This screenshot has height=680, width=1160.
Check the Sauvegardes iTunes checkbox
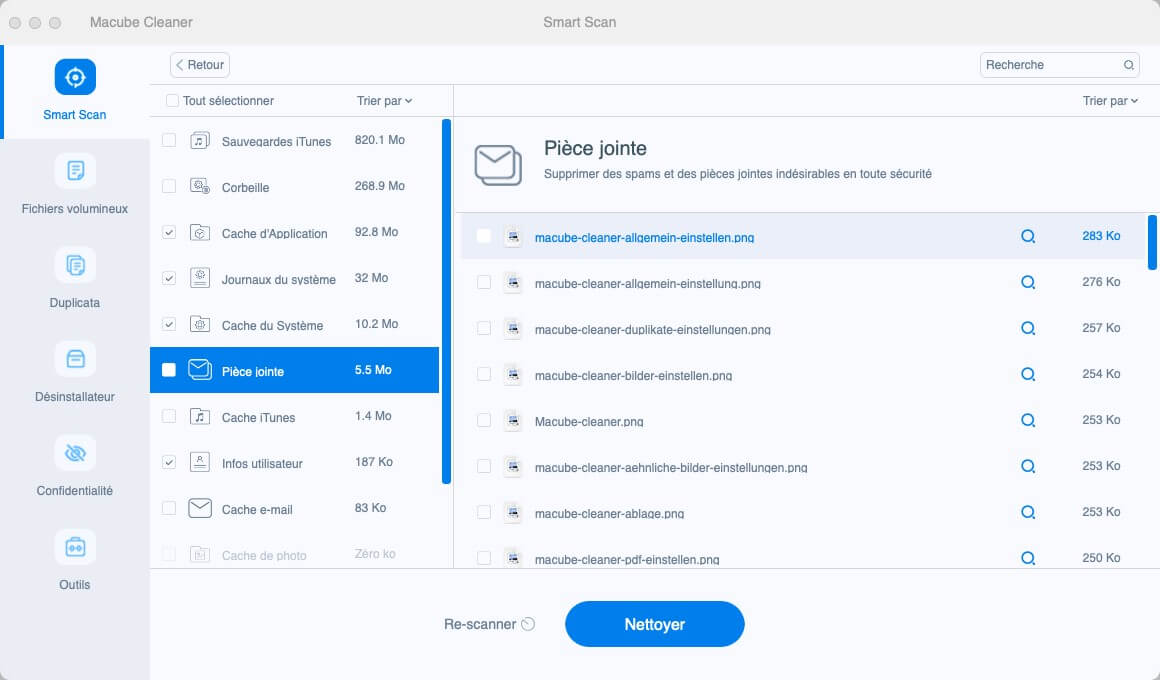pyautogui.click(x=169, y=140)
